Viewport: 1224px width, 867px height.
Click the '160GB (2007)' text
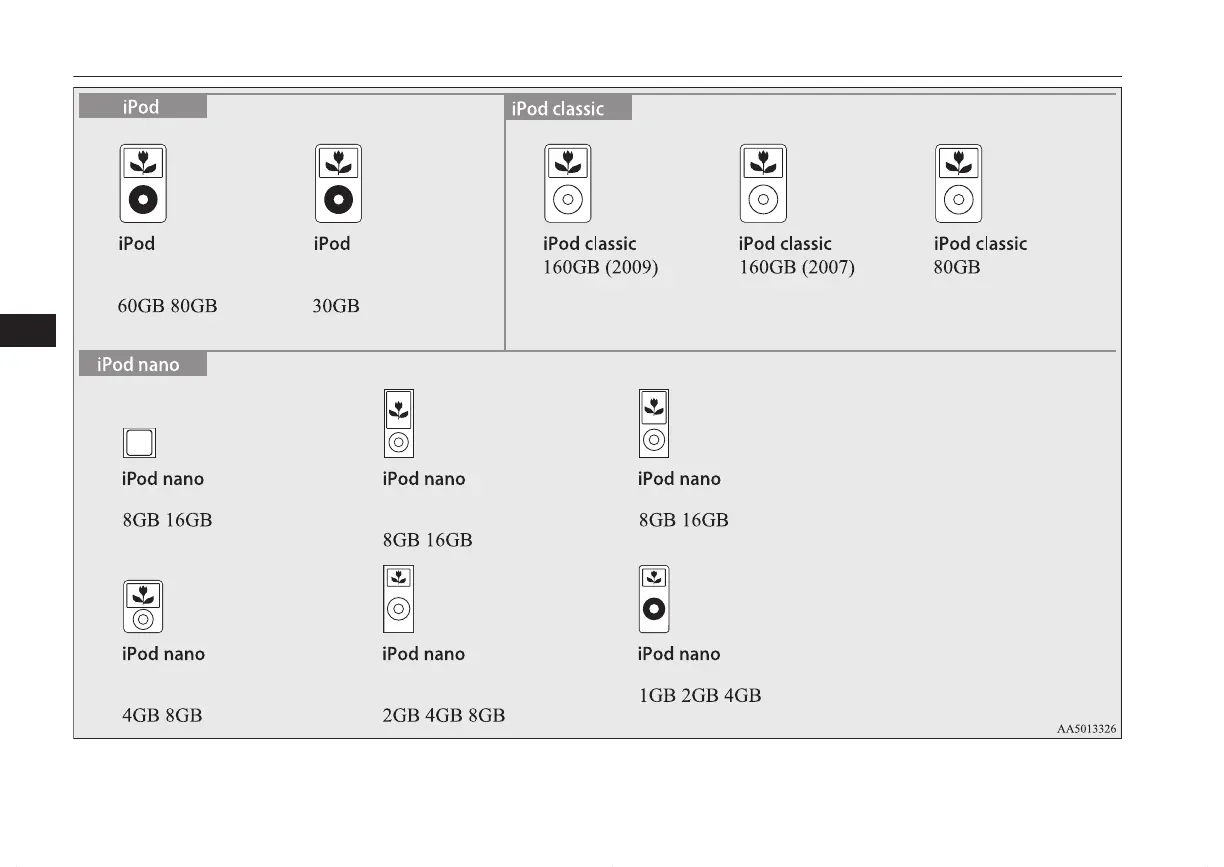coord(797,267)
